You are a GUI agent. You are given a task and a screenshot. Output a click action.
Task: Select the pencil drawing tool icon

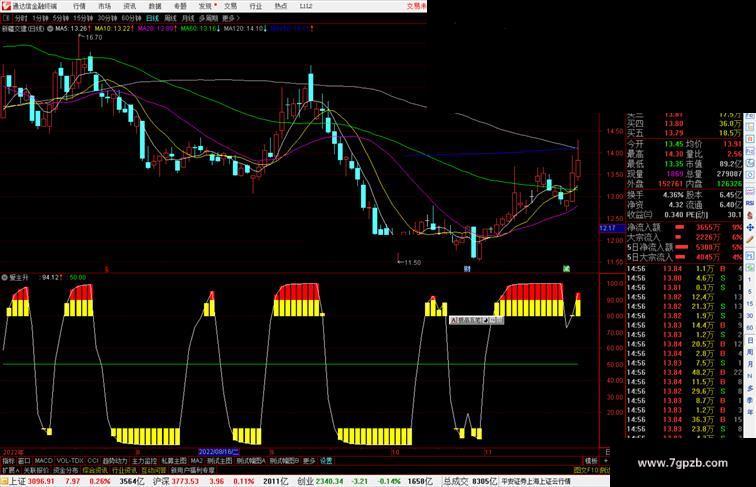click(750, 240)
